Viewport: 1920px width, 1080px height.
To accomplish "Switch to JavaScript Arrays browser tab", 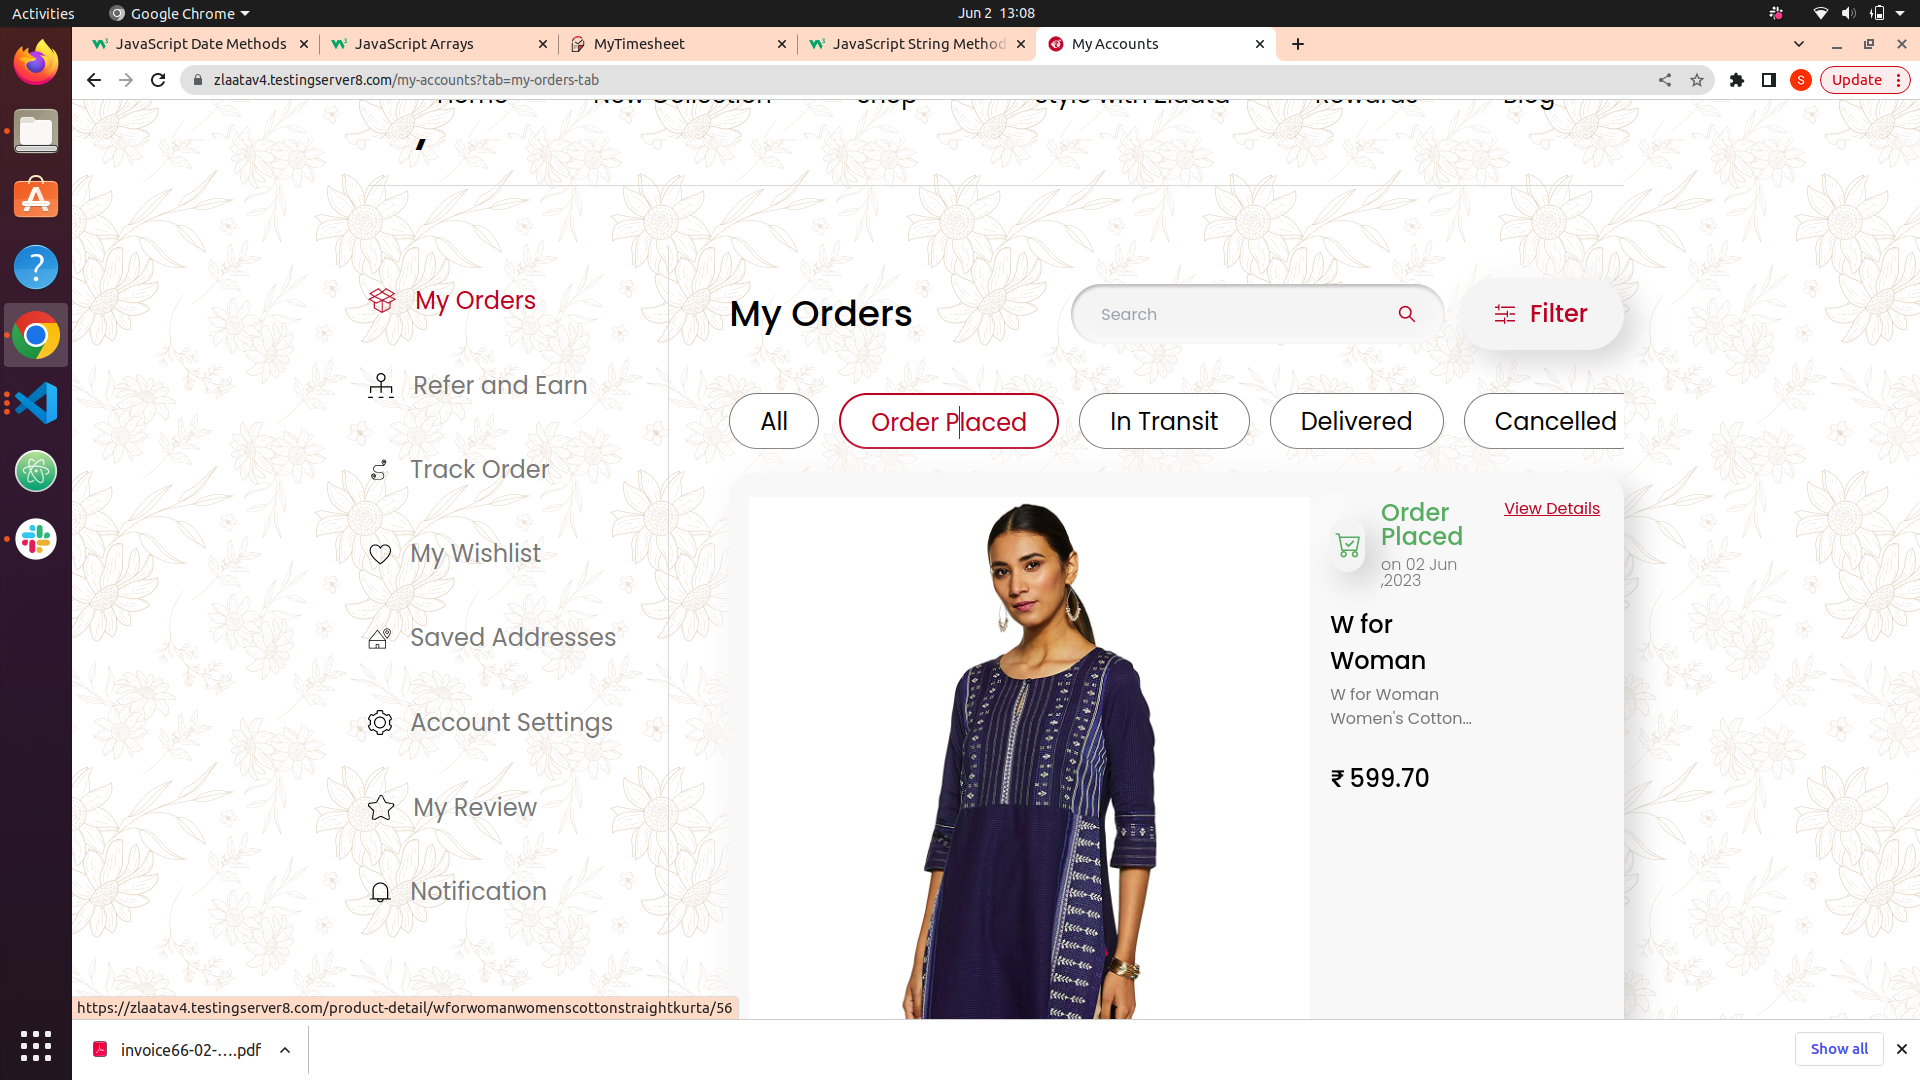I will click(414, 44).
